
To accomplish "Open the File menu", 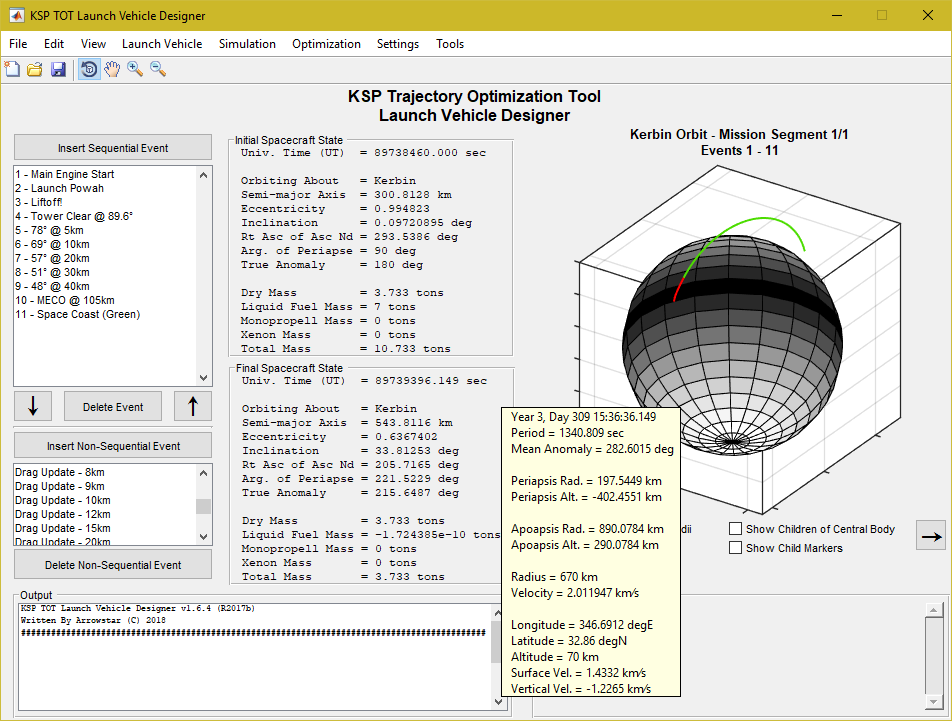I will (18, 44).
